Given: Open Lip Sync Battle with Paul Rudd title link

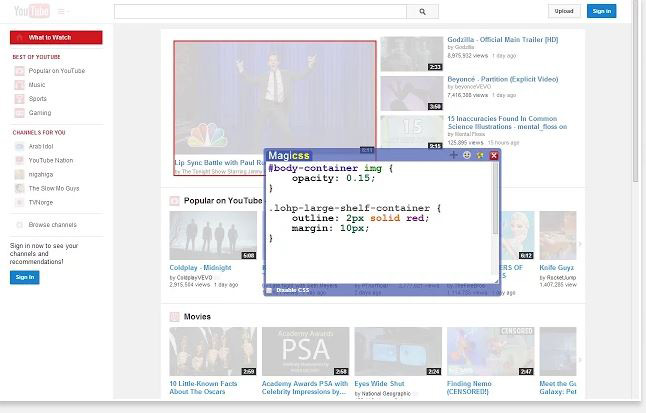Looking at the screenshot, I should click(220, 163).
